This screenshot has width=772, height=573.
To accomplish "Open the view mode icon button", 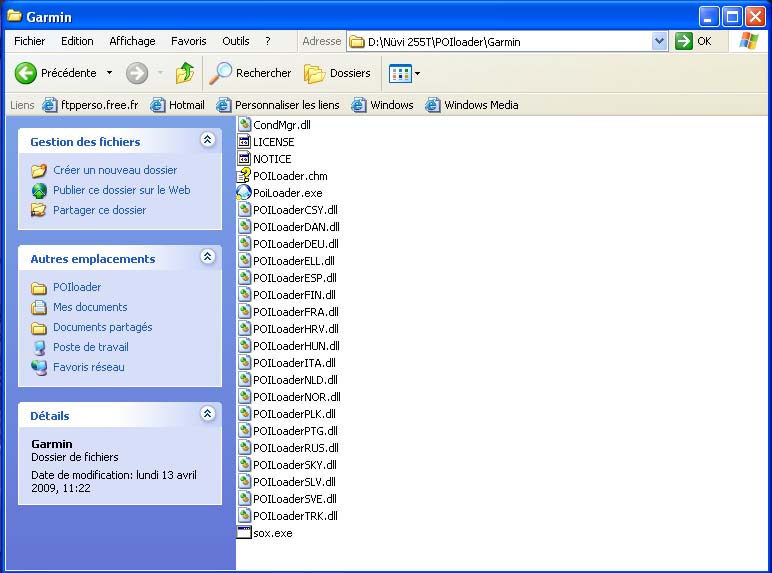I will (x=400, y=74).
